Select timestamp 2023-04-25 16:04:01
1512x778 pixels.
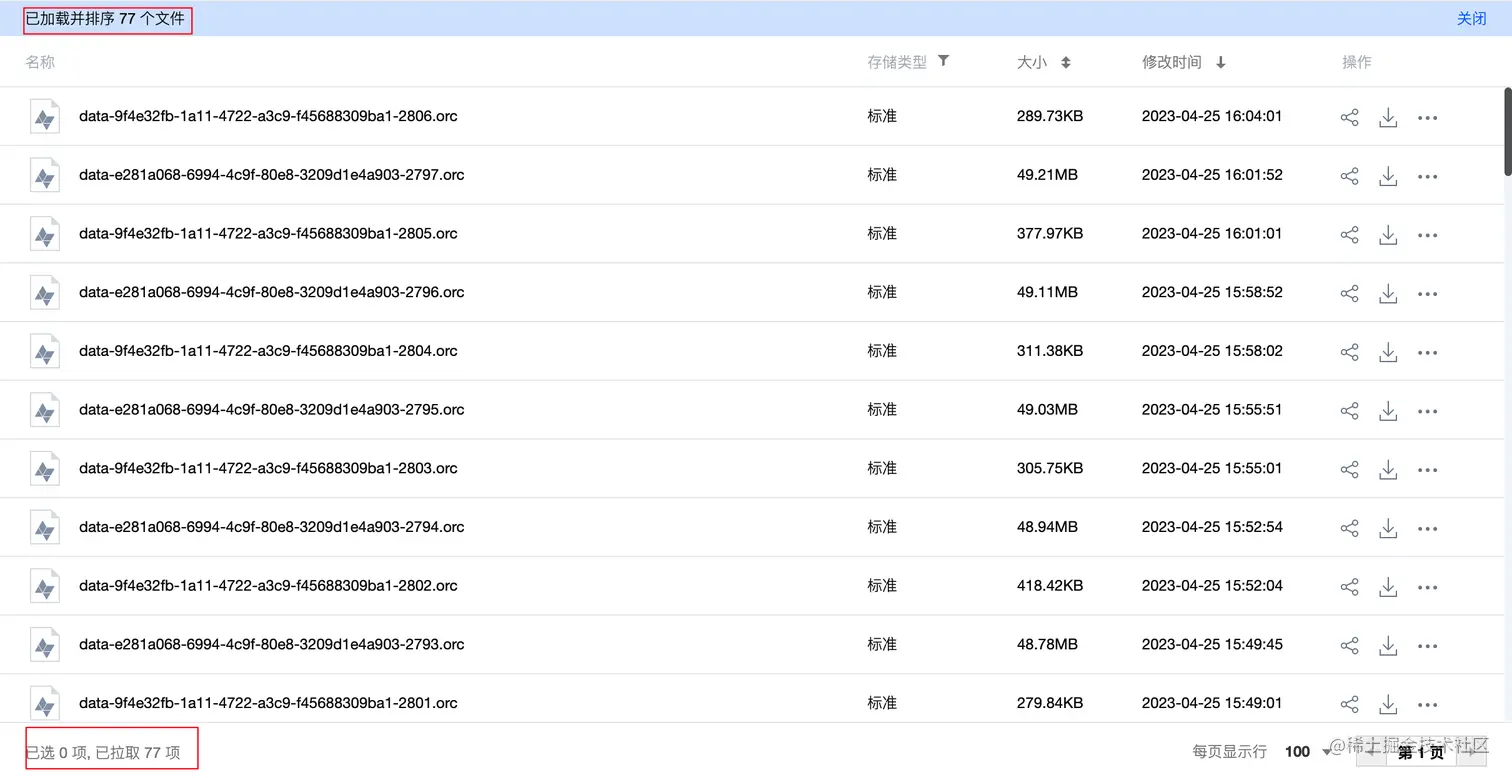(1212, 116)
